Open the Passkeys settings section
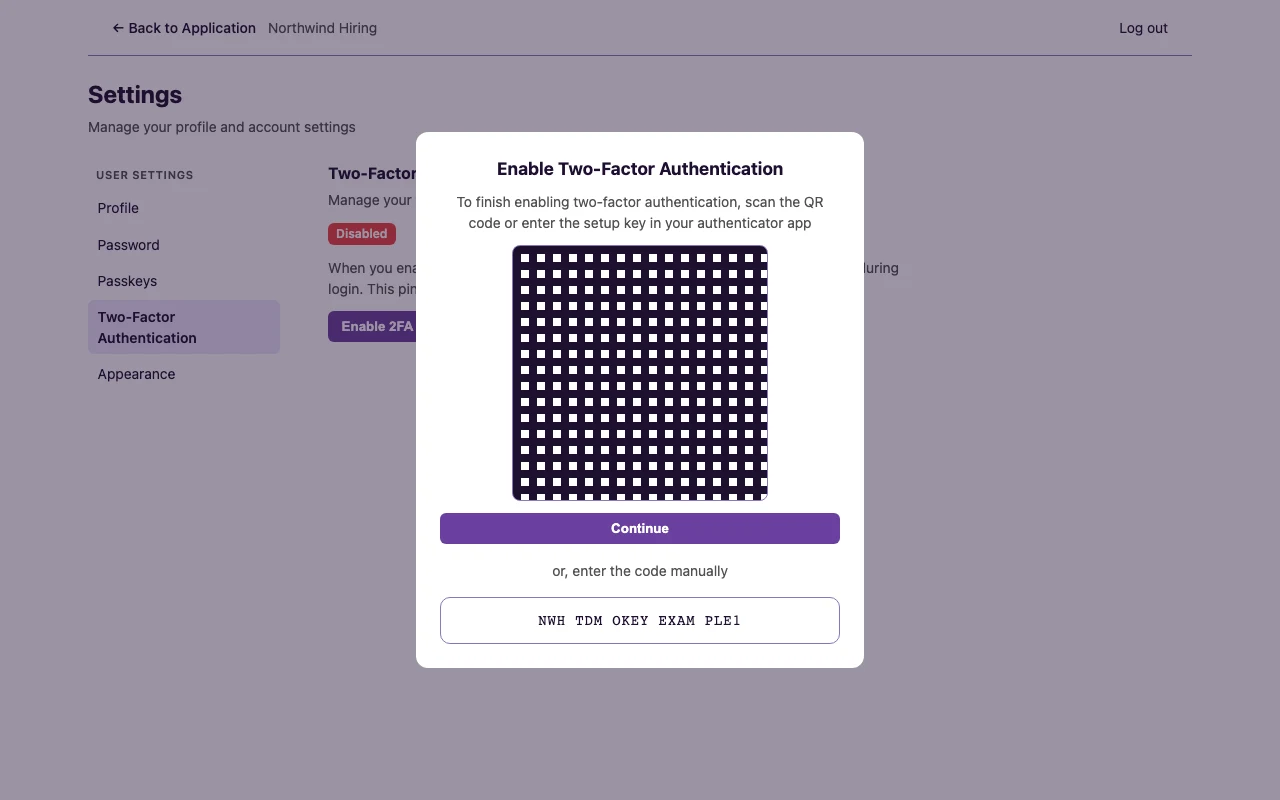The height and width of the screenshot is (800, 1280). [x=184, y=281]
